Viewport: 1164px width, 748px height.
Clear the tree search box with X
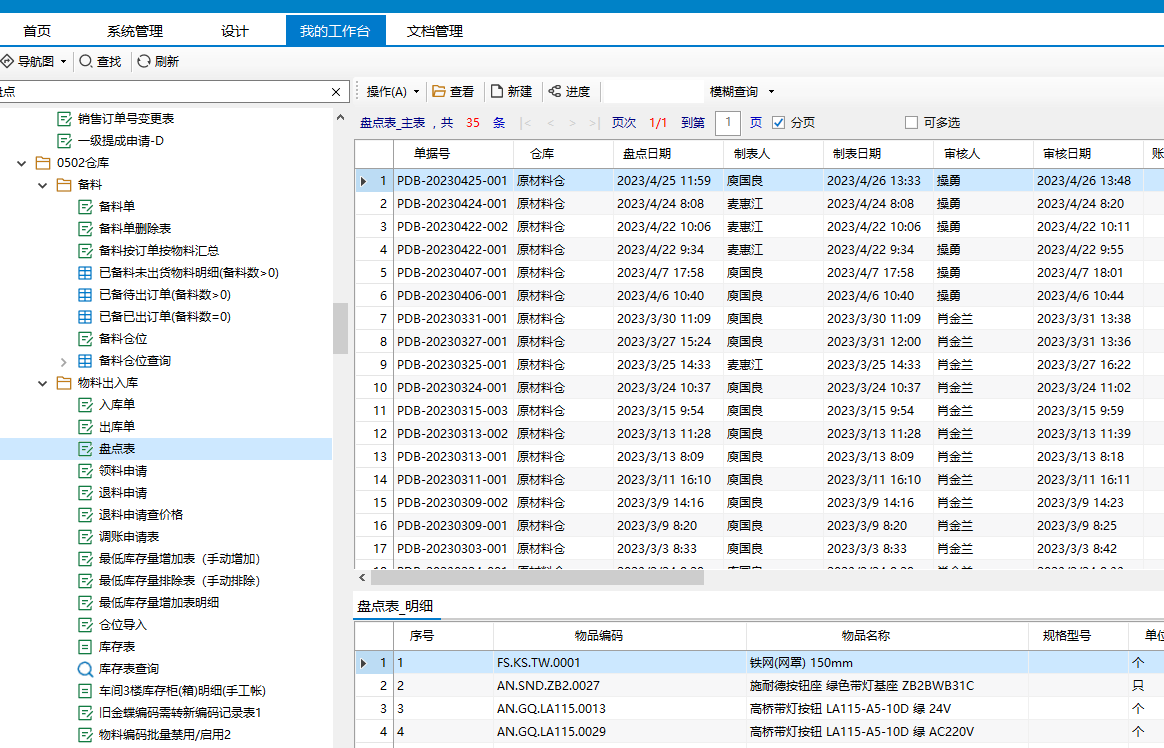tap(337, 92)
